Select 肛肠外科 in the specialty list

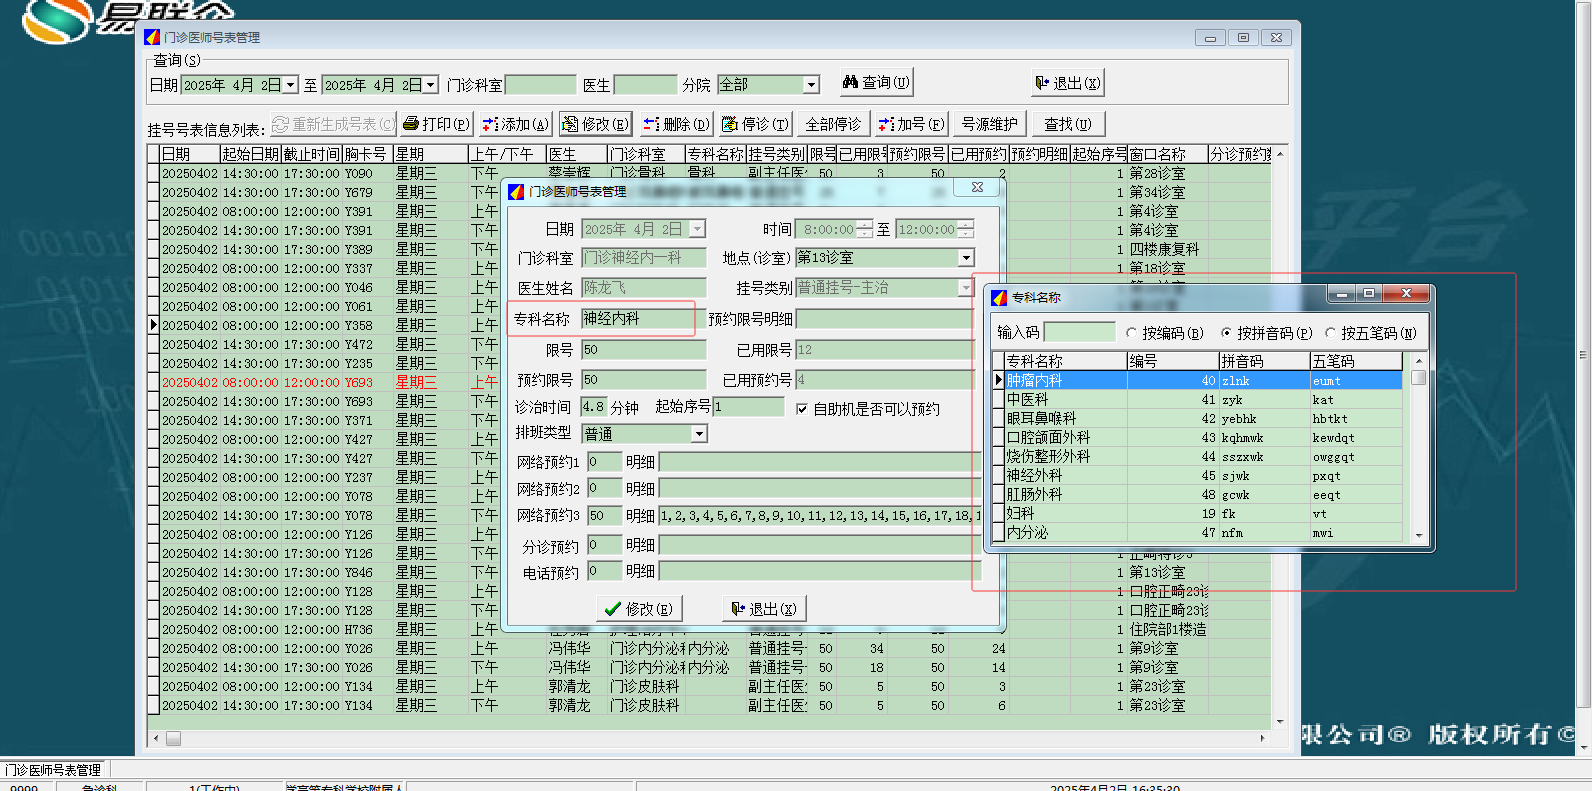pos(1203,494)
